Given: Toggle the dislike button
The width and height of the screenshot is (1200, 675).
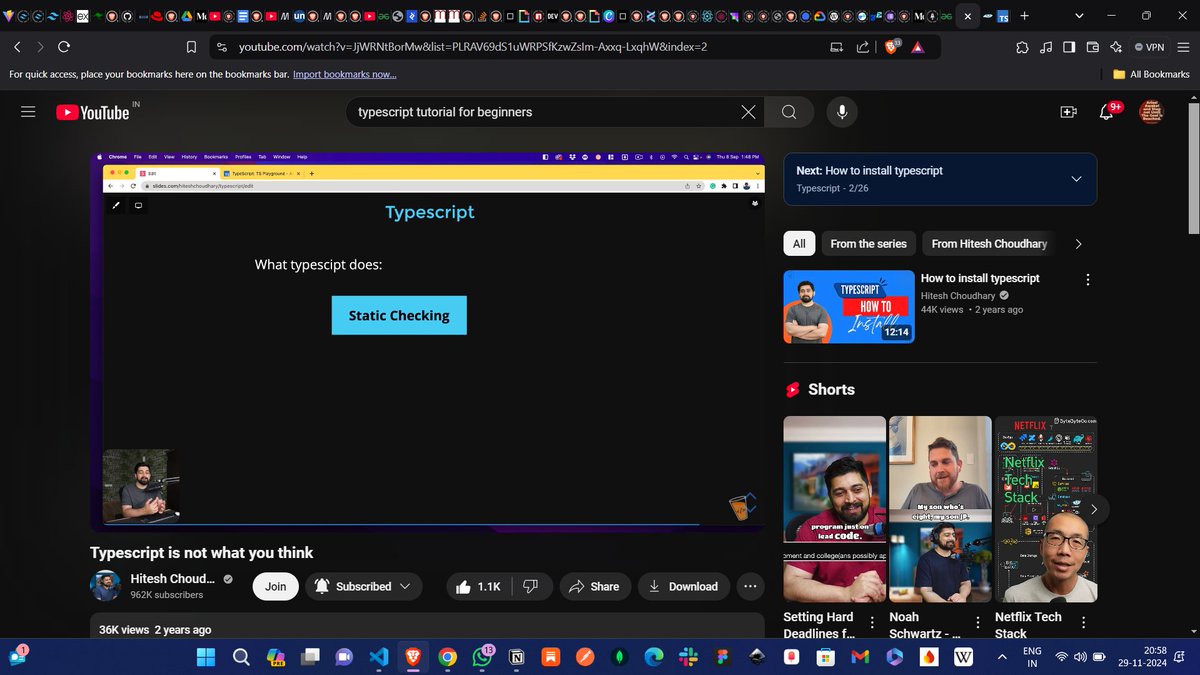Looking at the screenshot, I should [x=531, y=586].
